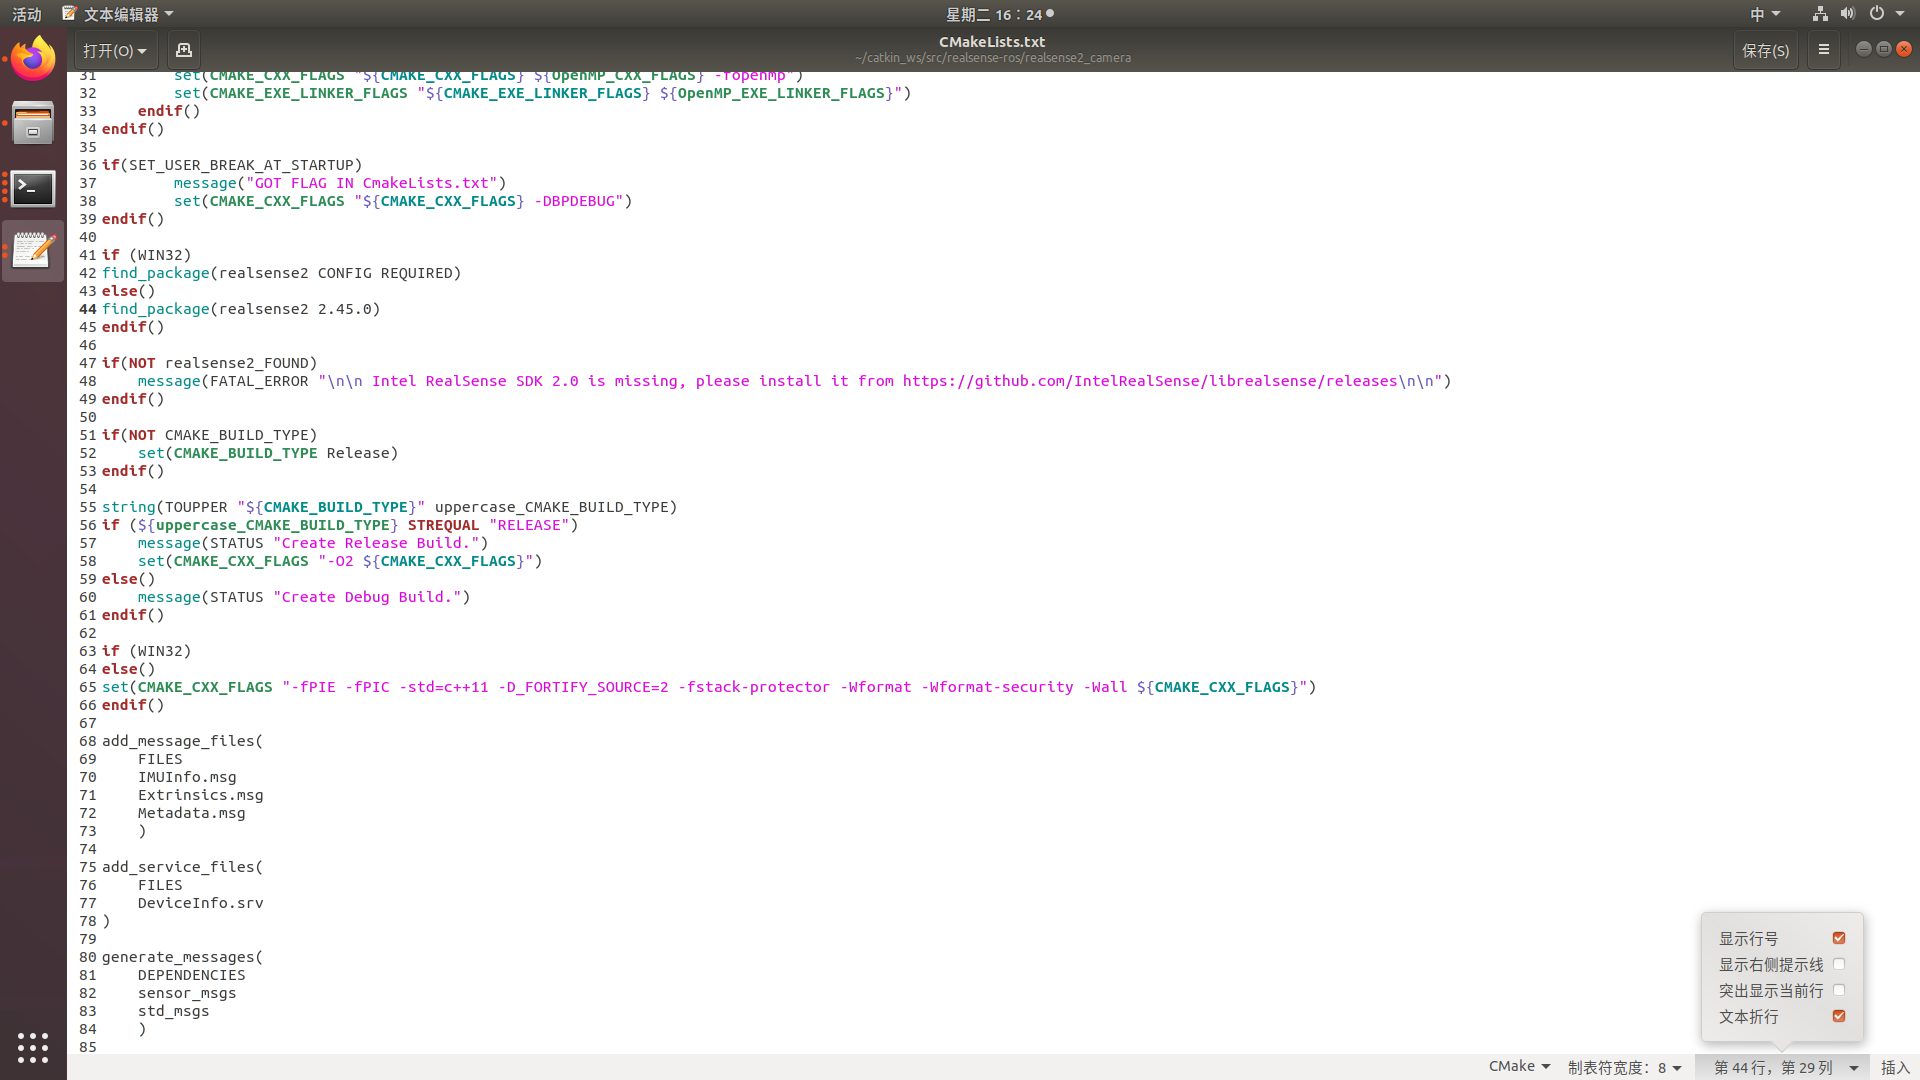Expand the CMake language dropdown
The width and height of the screenshot is (1920, 1080).
point(1519,1067)
